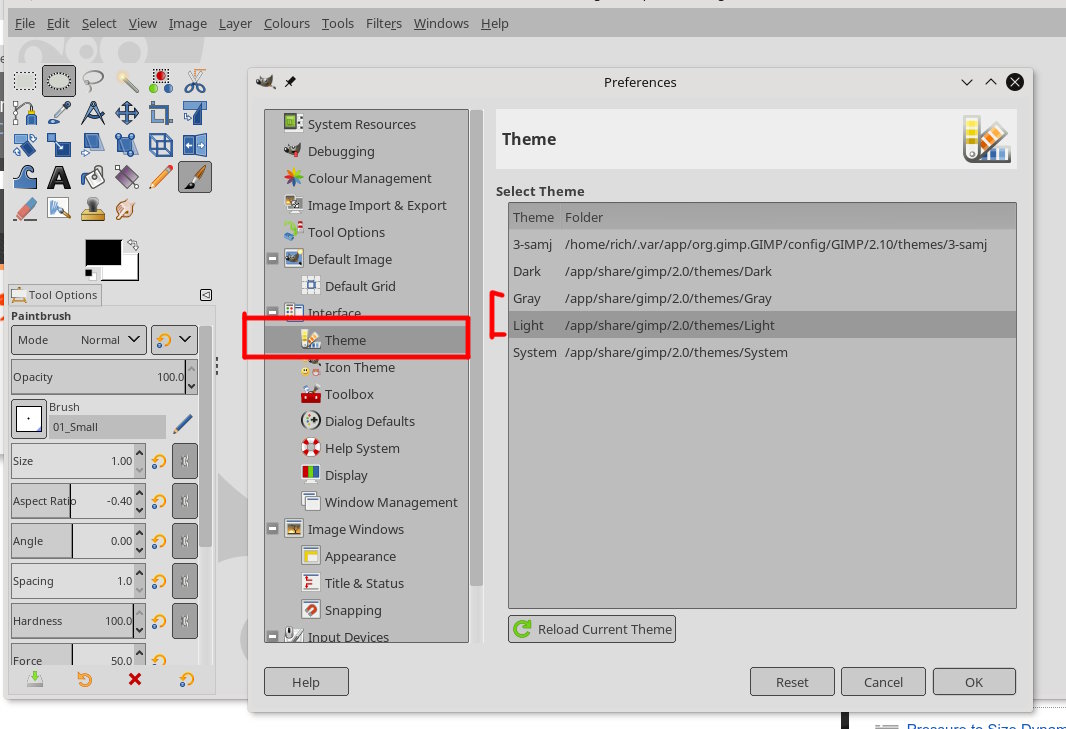
Task: Decrease the Angle value with the down arrow
Action: coord(139,550)
